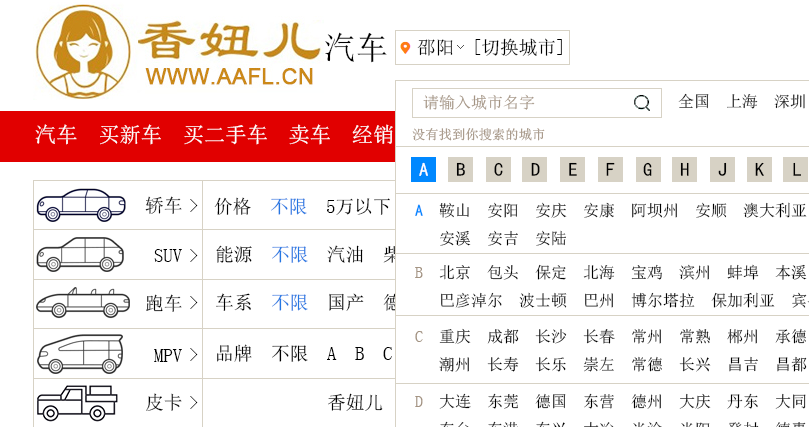Select letter tab J
The width and height of the screenshot is (809, 427).
coord(722,169)
